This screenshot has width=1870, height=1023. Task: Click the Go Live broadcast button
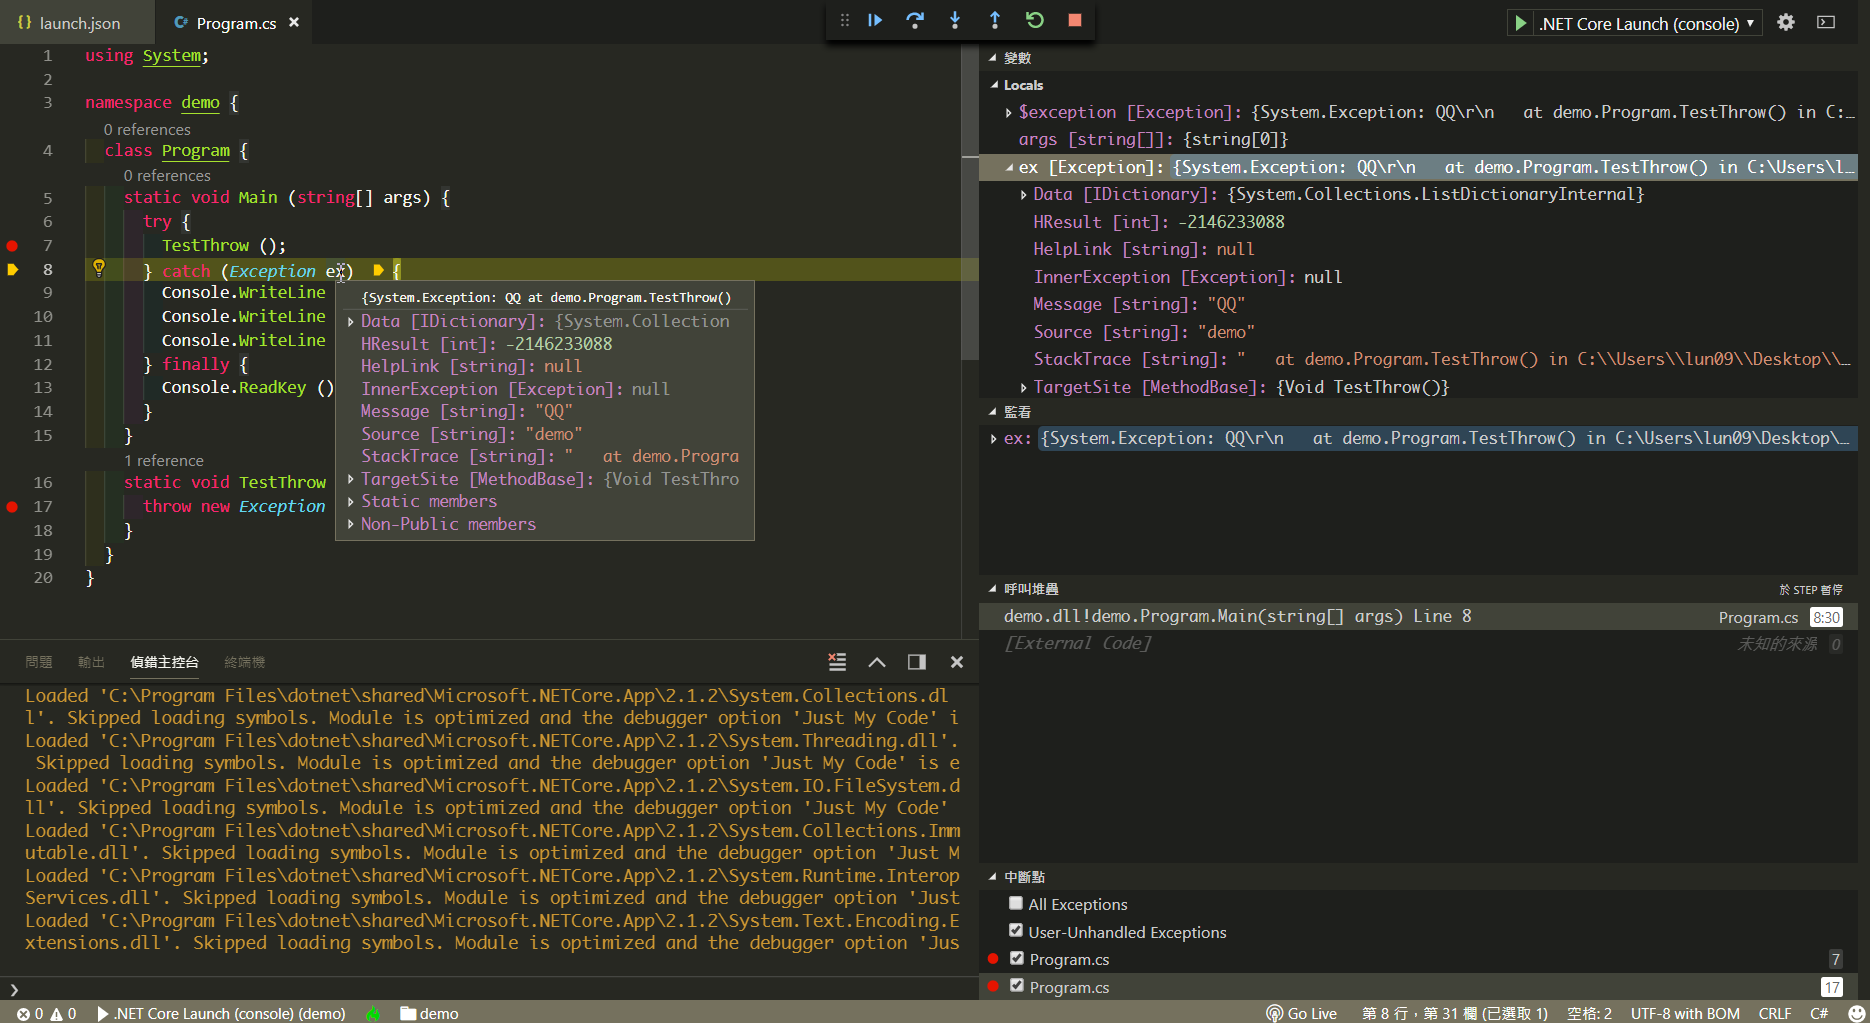(x=1301, y=1013)
